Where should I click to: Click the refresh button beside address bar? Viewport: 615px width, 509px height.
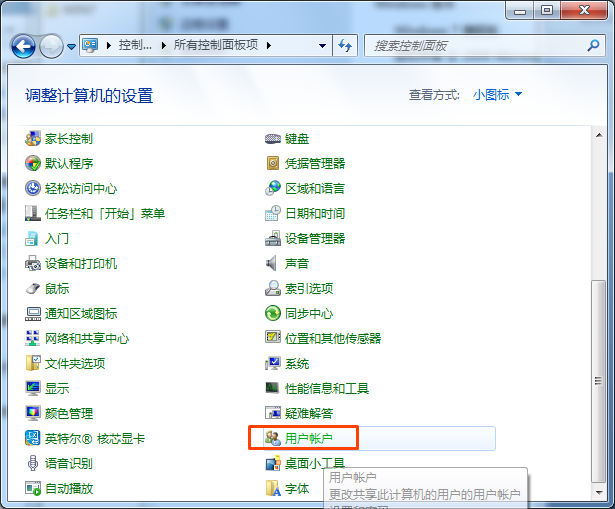tap(346, 46)
